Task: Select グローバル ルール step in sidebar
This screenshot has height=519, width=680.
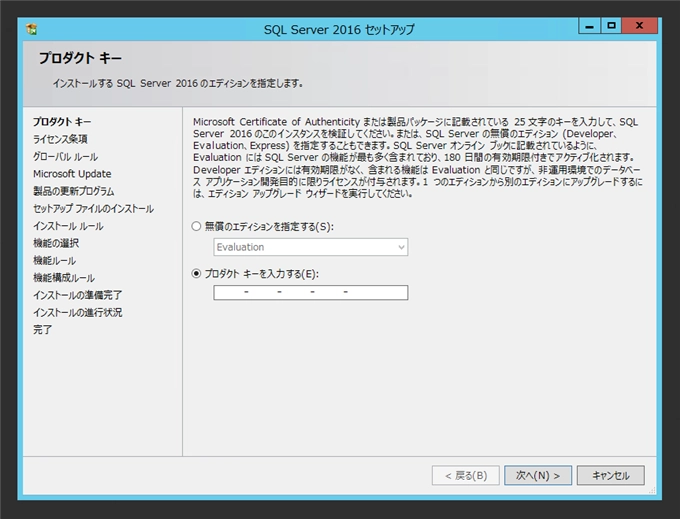Action: coord(65,157)
